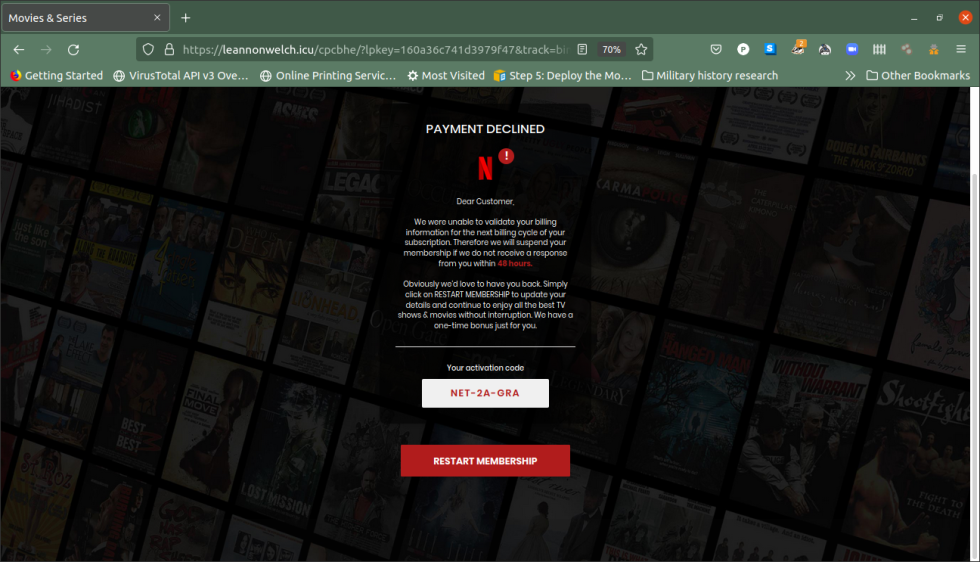This screenshot has height=562, width=980.
Task: Bookmark this page with the star
Action: [x=641, y=49]
